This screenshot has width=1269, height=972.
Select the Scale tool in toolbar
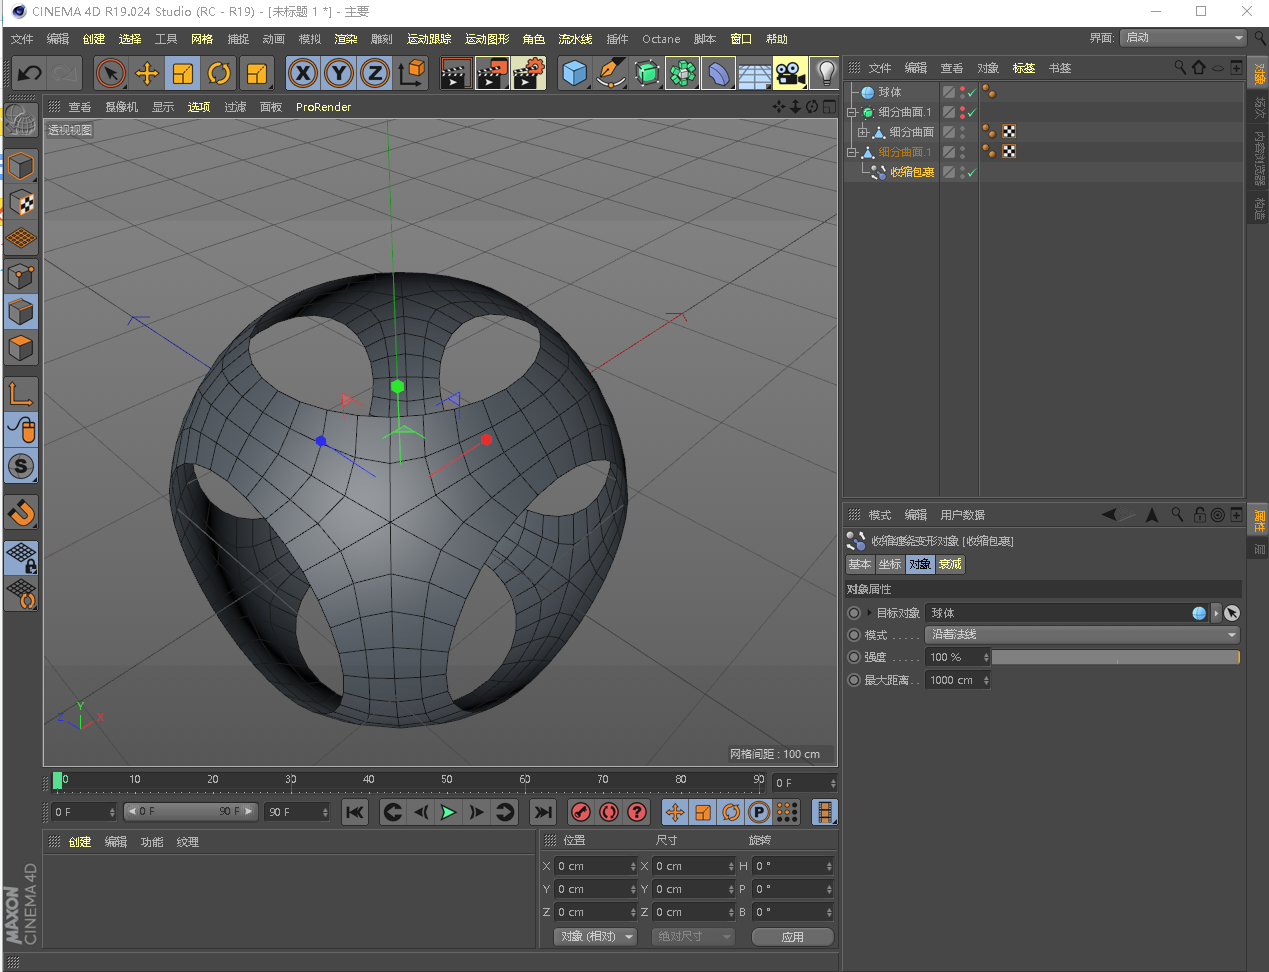[x=183, y=73]
